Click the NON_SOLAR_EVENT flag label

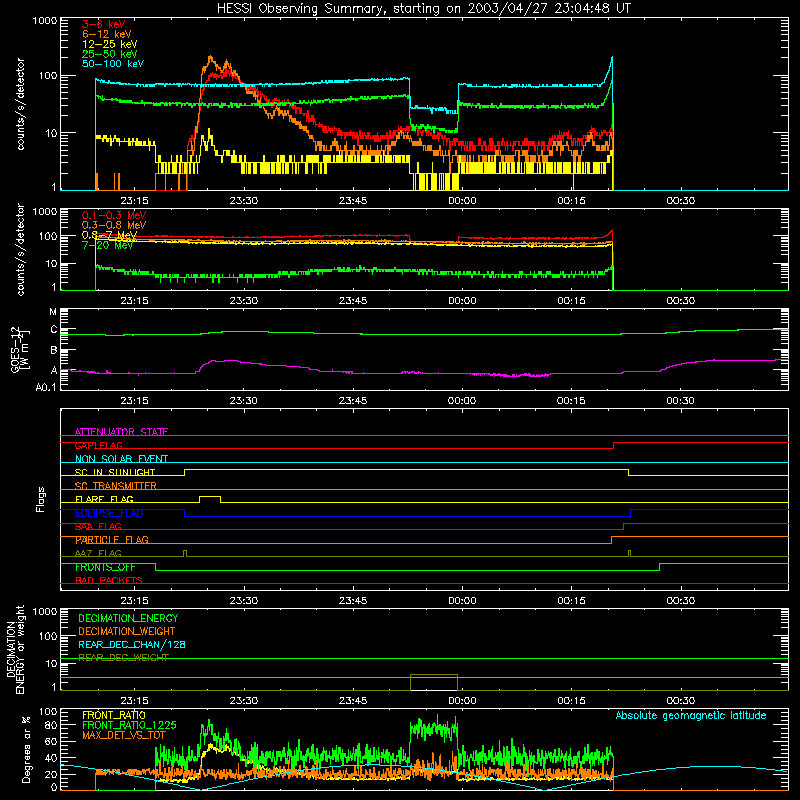pyautogui.click(x=121, y=459)
